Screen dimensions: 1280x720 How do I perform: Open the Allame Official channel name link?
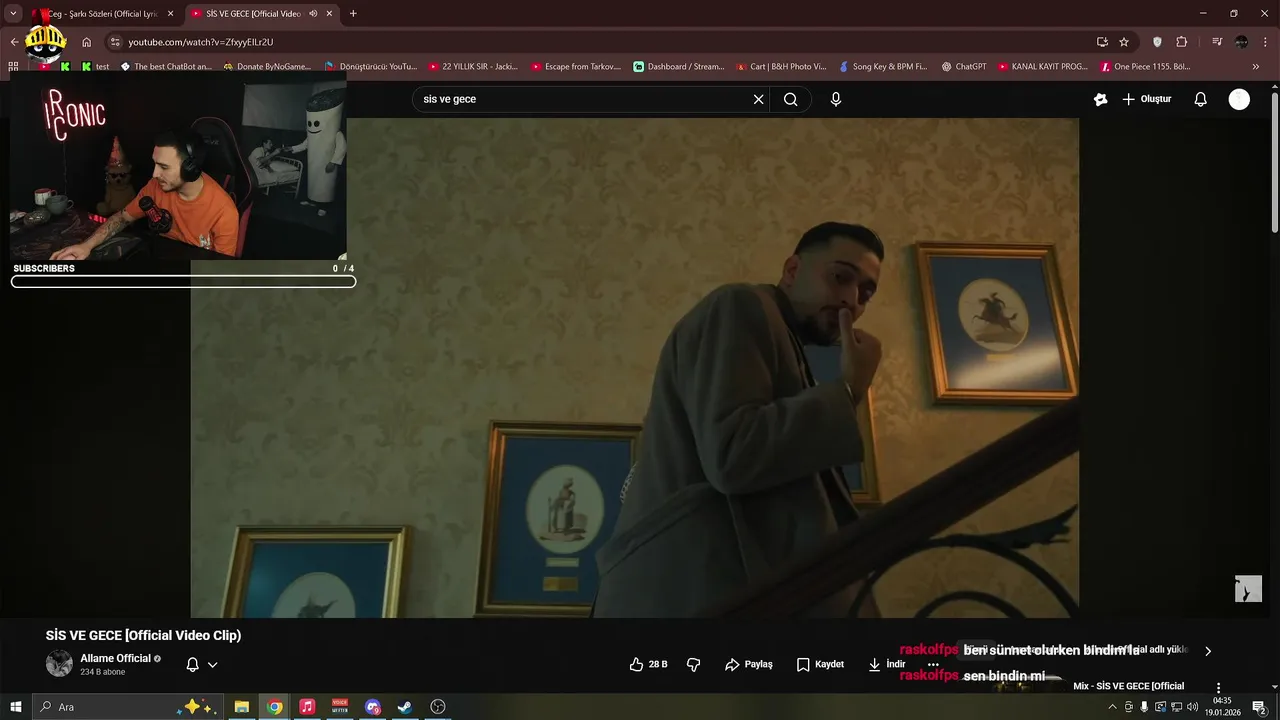[x=115, y=658]
